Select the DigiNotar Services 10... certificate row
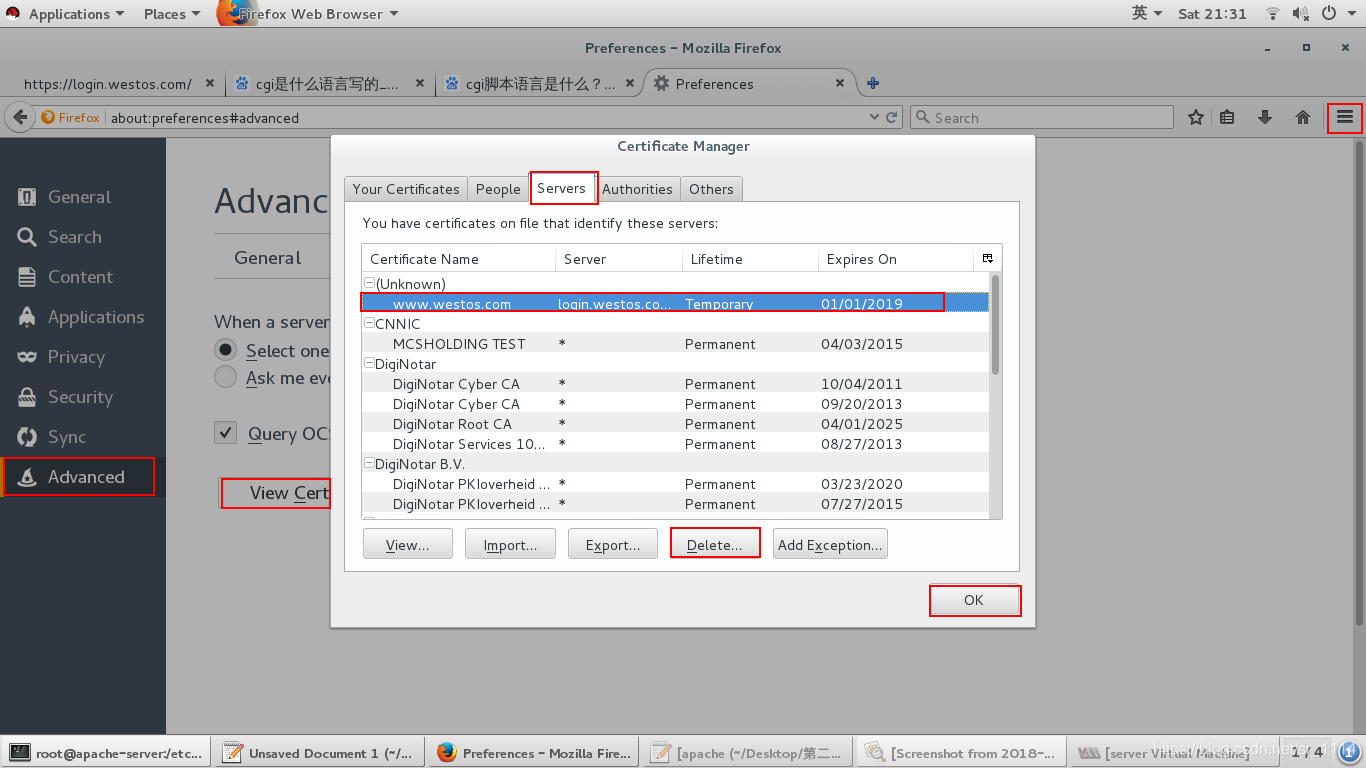 coord(675,444)
